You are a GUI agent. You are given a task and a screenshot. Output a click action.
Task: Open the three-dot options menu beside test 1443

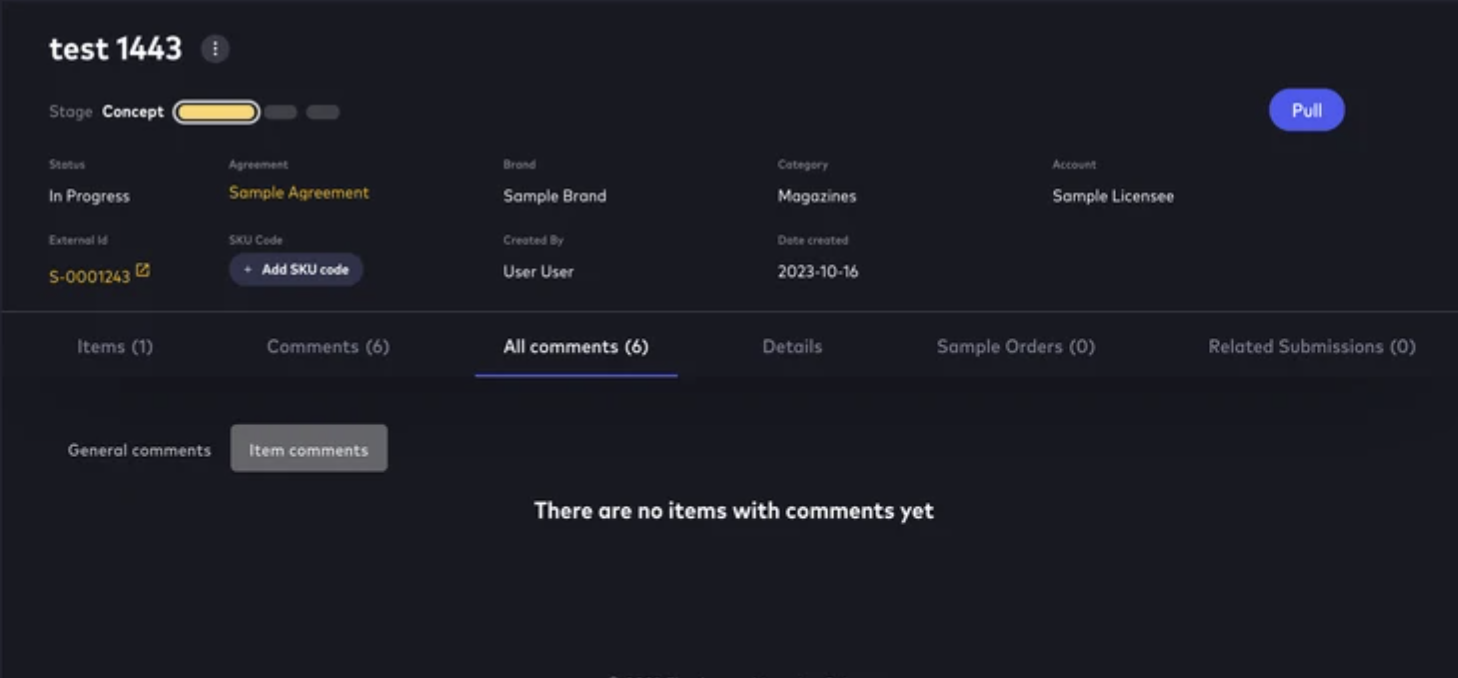pyautogui.click(x=214, y=48)
